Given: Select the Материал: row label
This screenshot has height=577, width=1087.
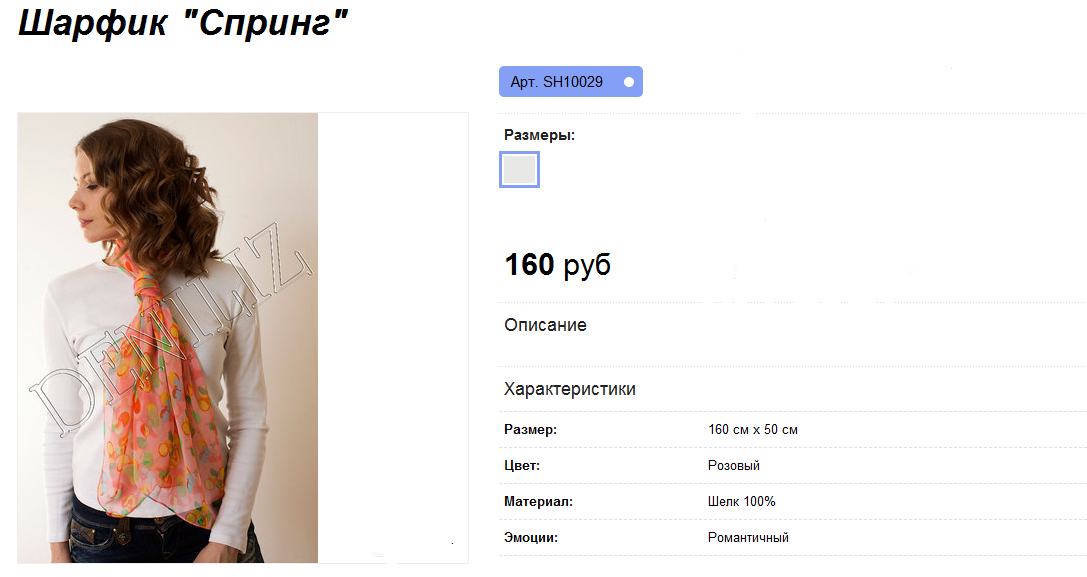Looking at the screenshot, I should point(538,501).
